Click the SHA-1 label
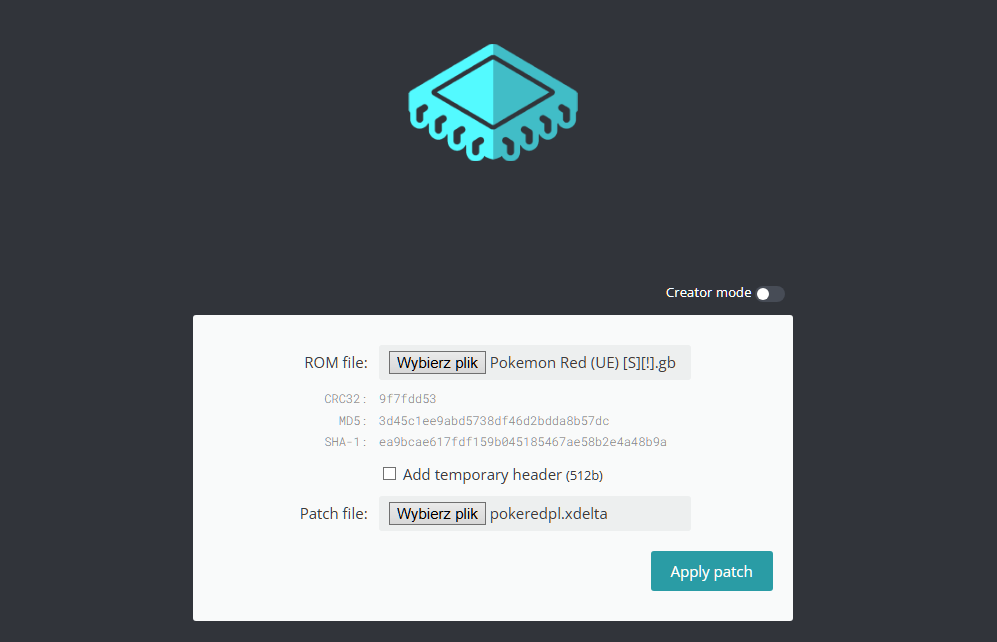997x642 pixels. tap(345, 442)
